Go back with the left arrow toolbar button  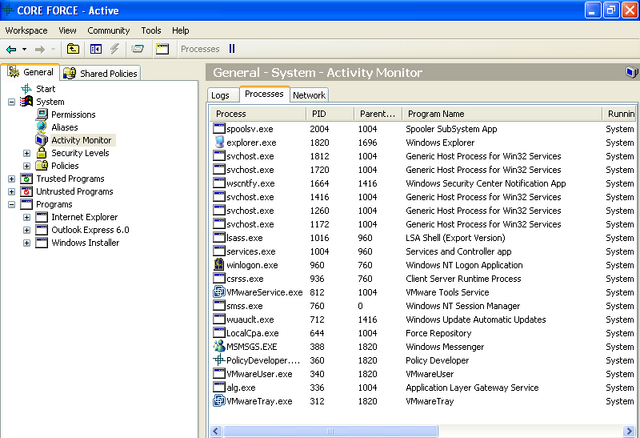pos(11,49)
